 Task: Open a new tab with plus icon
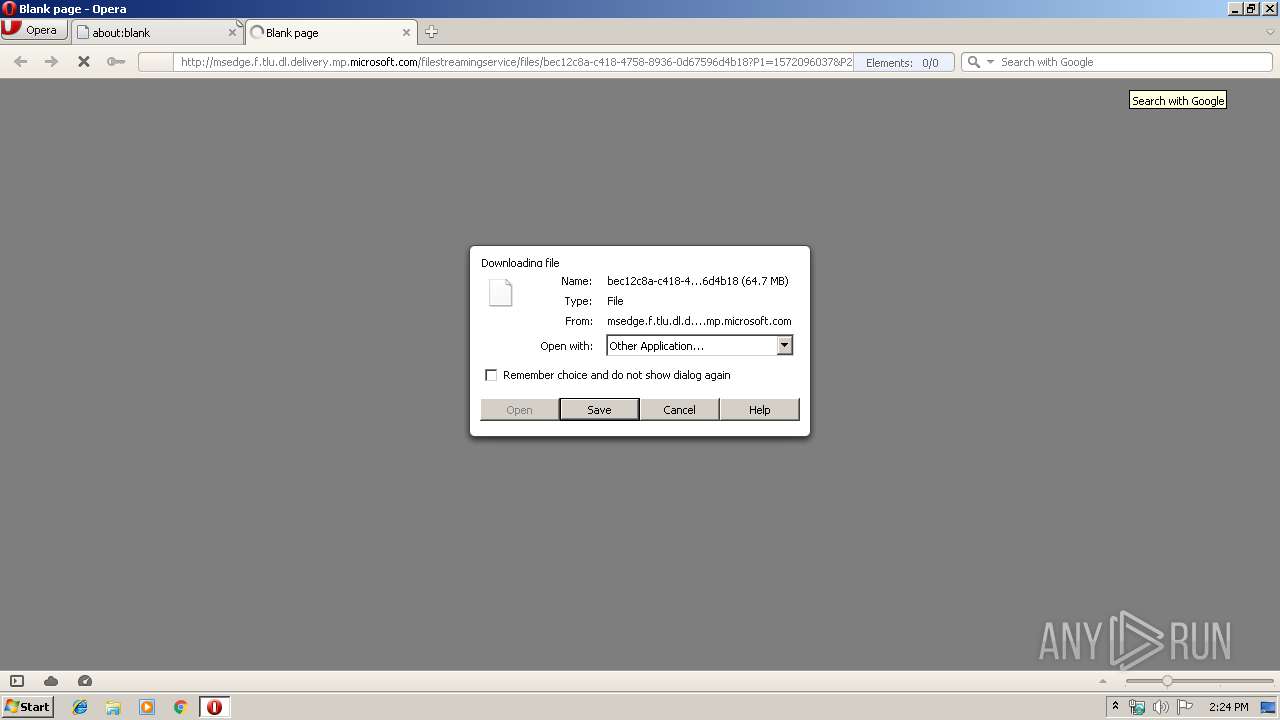pyautogui.click(x=431, y=32)
